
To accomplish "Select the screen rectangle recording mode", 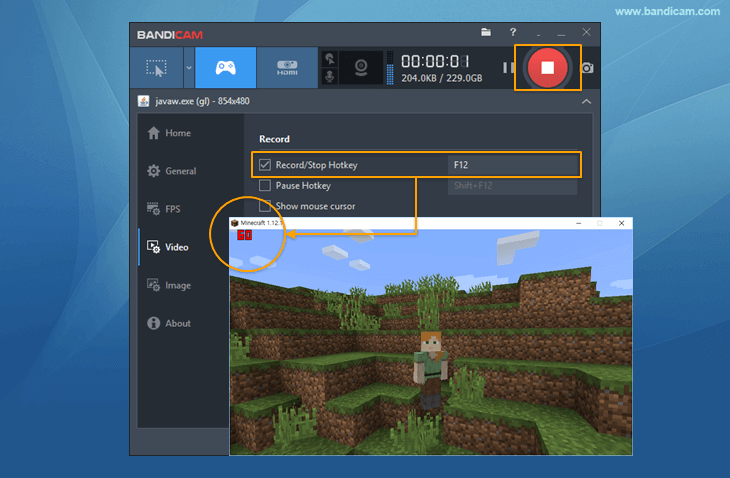I will pyautogui.click(x=156, y=68).
